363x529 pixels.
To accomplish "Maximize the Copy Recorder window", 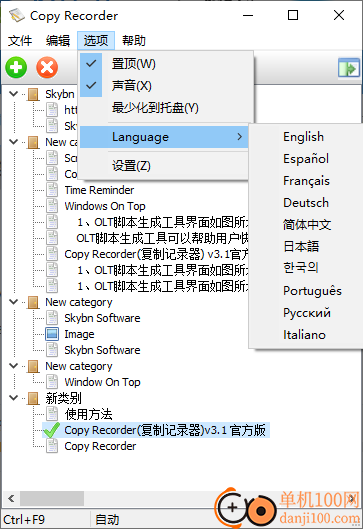I will click(293, 15).
